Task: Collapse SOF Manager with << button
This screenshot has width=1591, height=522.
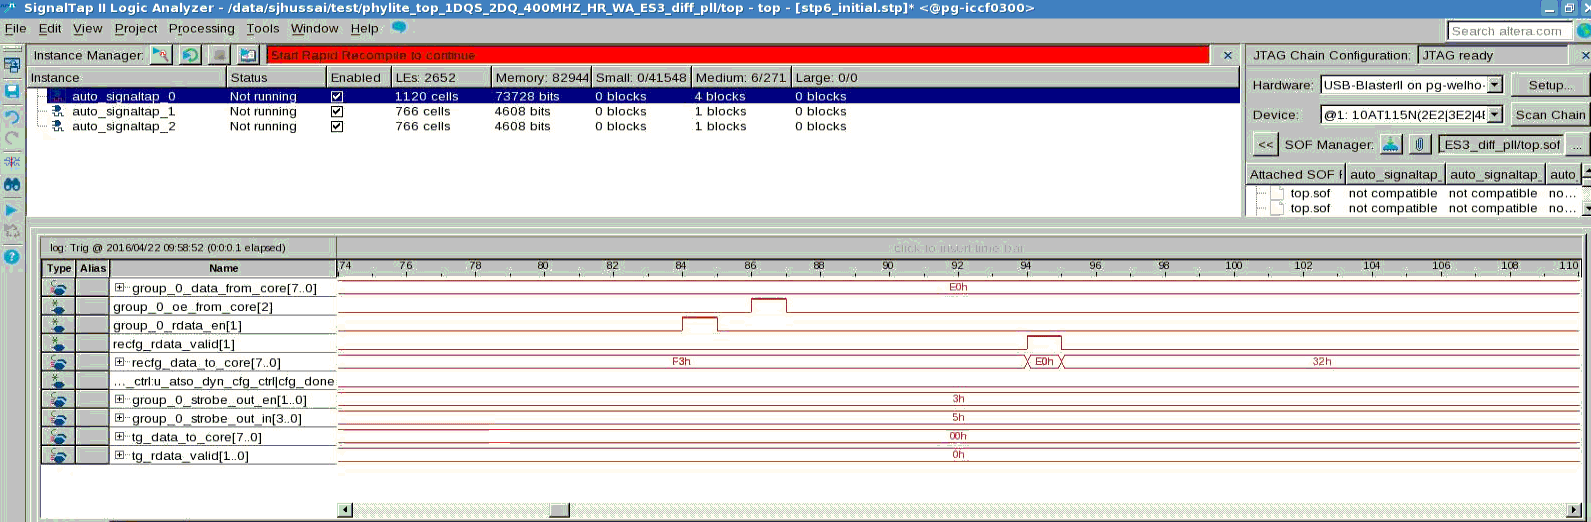Action: coord(1265,144)
